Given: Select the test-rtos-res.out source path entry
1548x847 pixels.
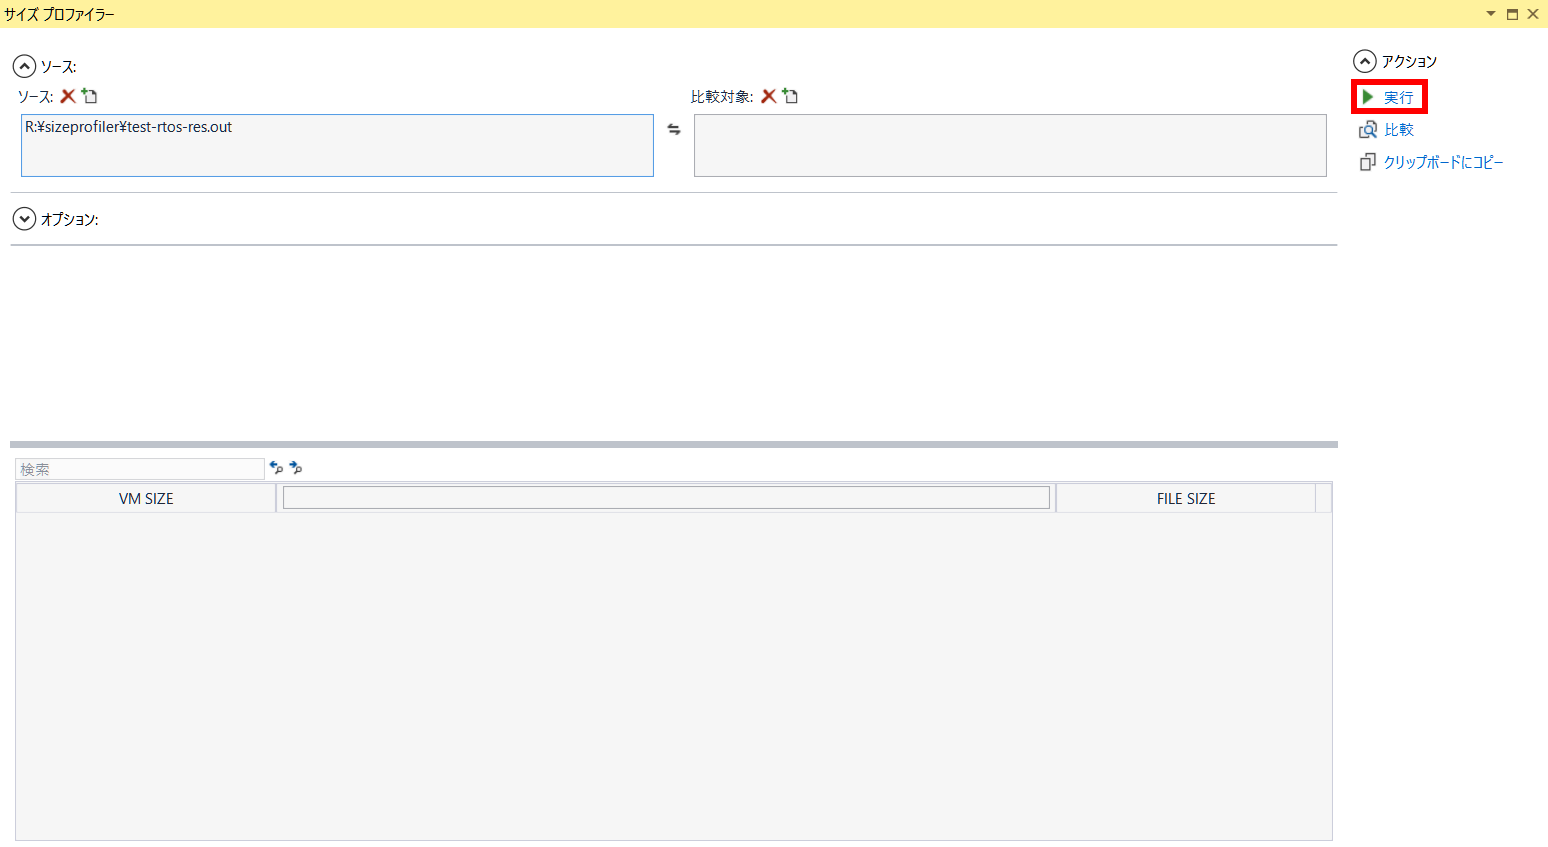Looking at the screenshot, I should (x=129, y=127).
